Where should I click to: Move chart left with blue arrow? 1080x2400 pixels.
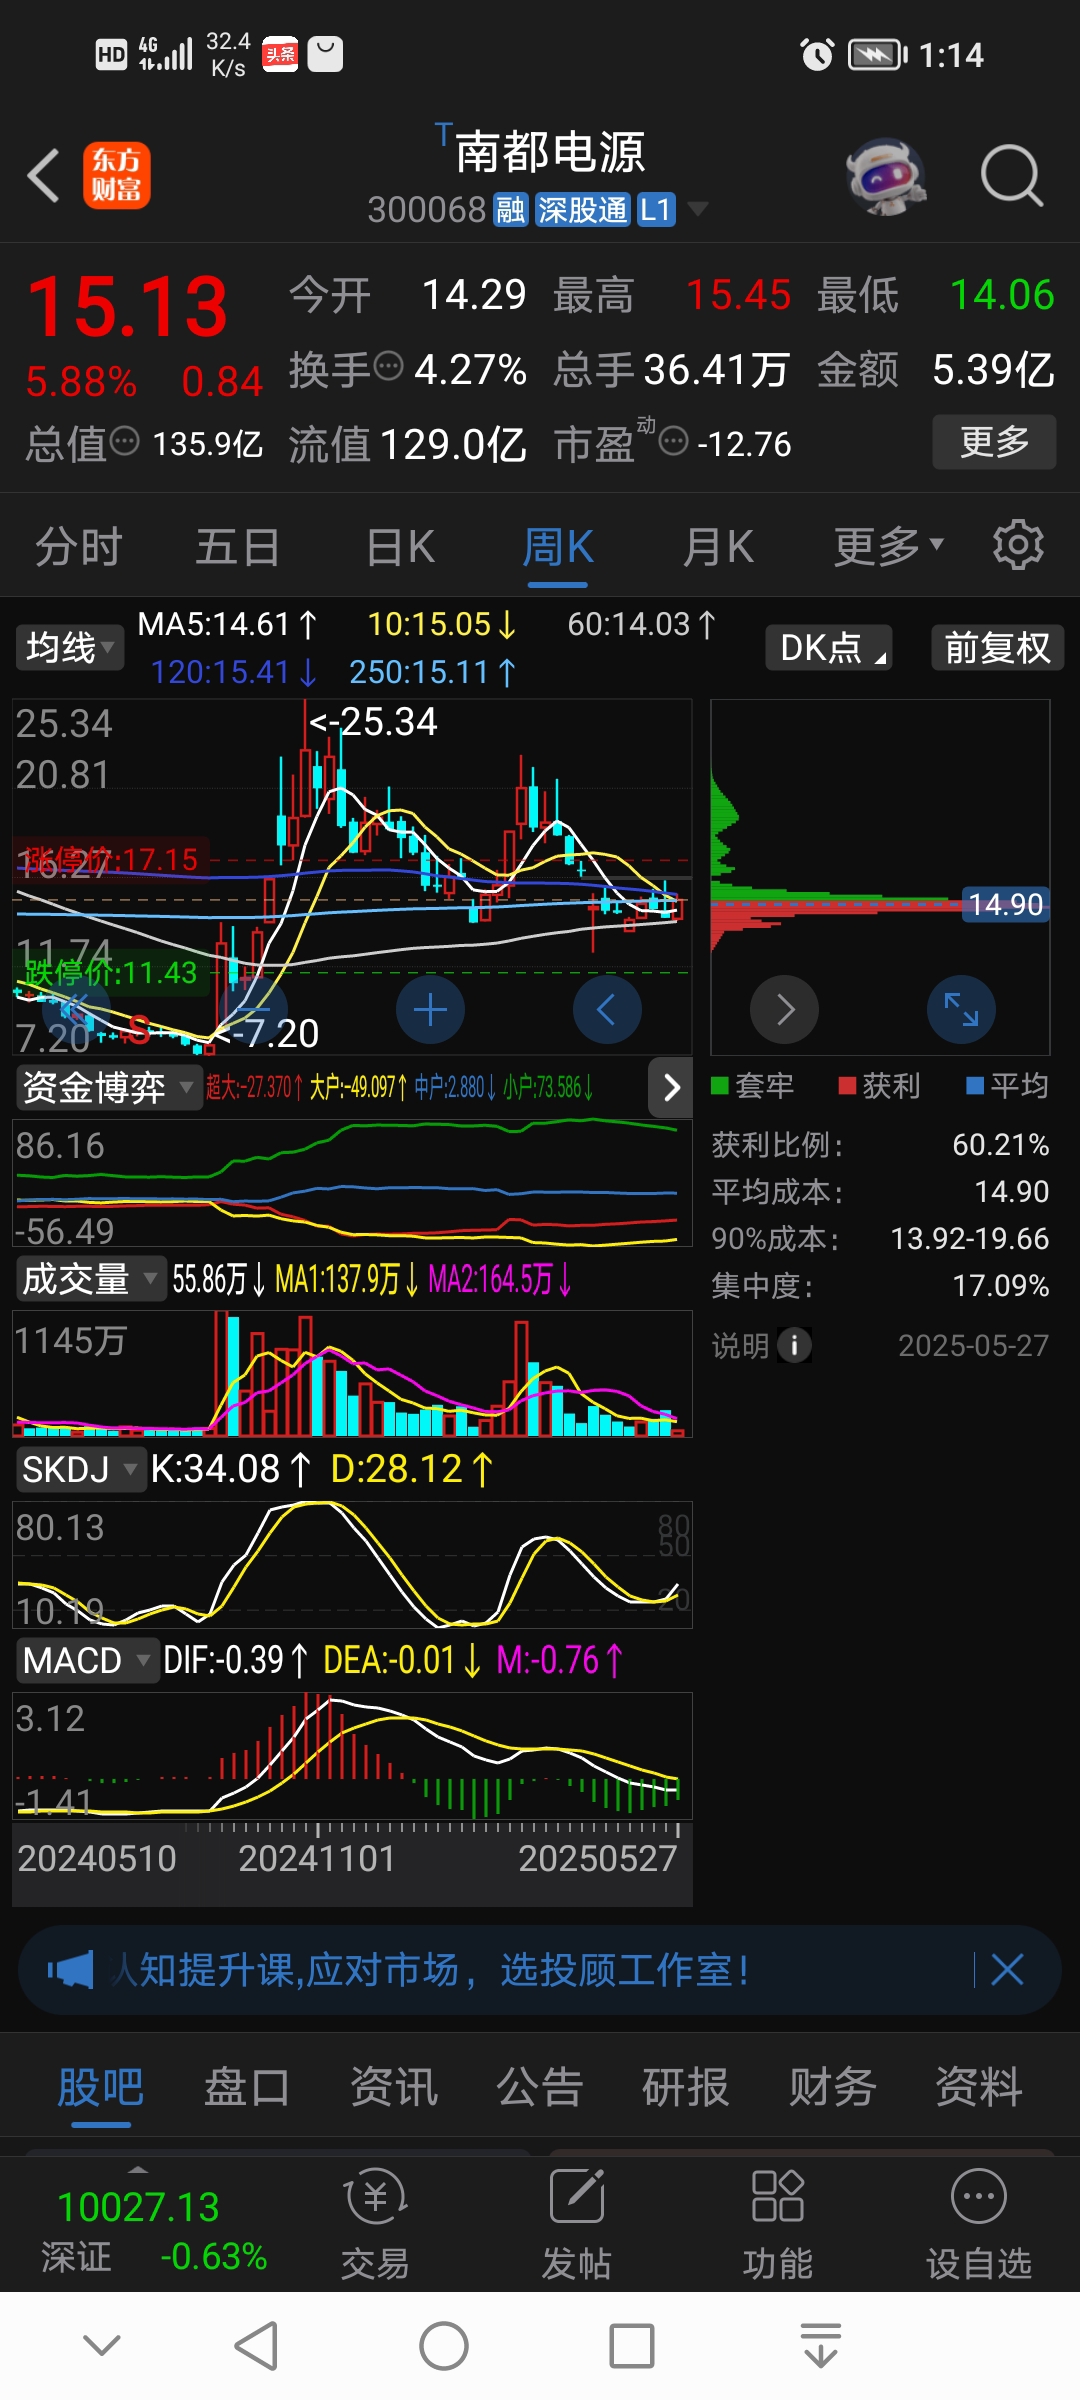coord(607,1010)
